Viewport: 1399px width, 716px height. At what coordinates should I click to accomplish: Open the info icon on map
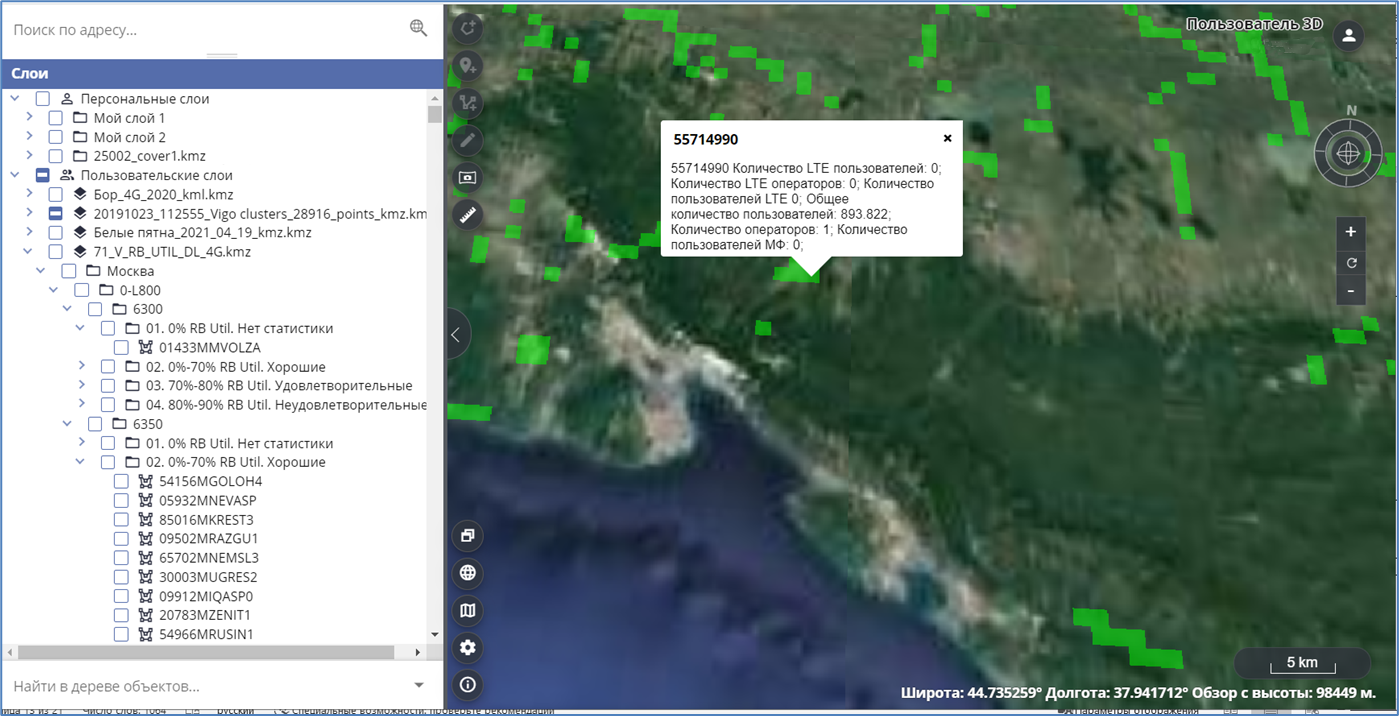pyautogui.click(x=467, y=685)
